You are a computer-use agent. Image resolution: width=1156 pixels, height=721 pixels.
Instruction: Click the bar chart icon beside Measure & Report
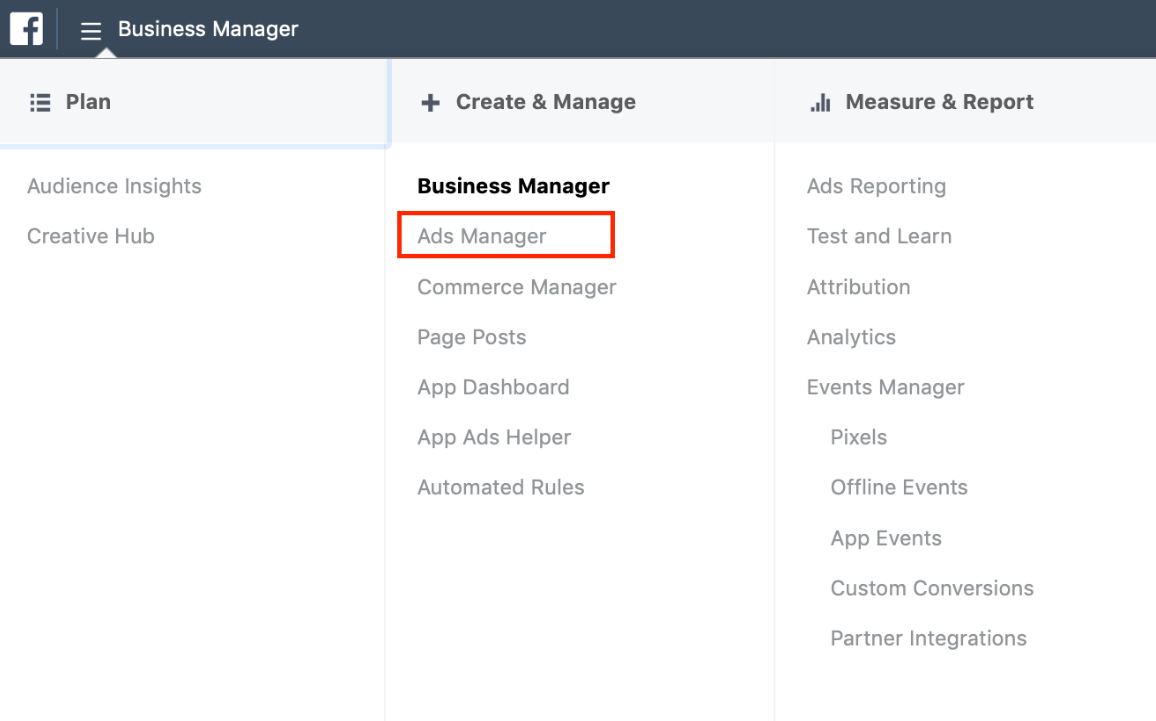pyautogui.click(x=820, y=102)
